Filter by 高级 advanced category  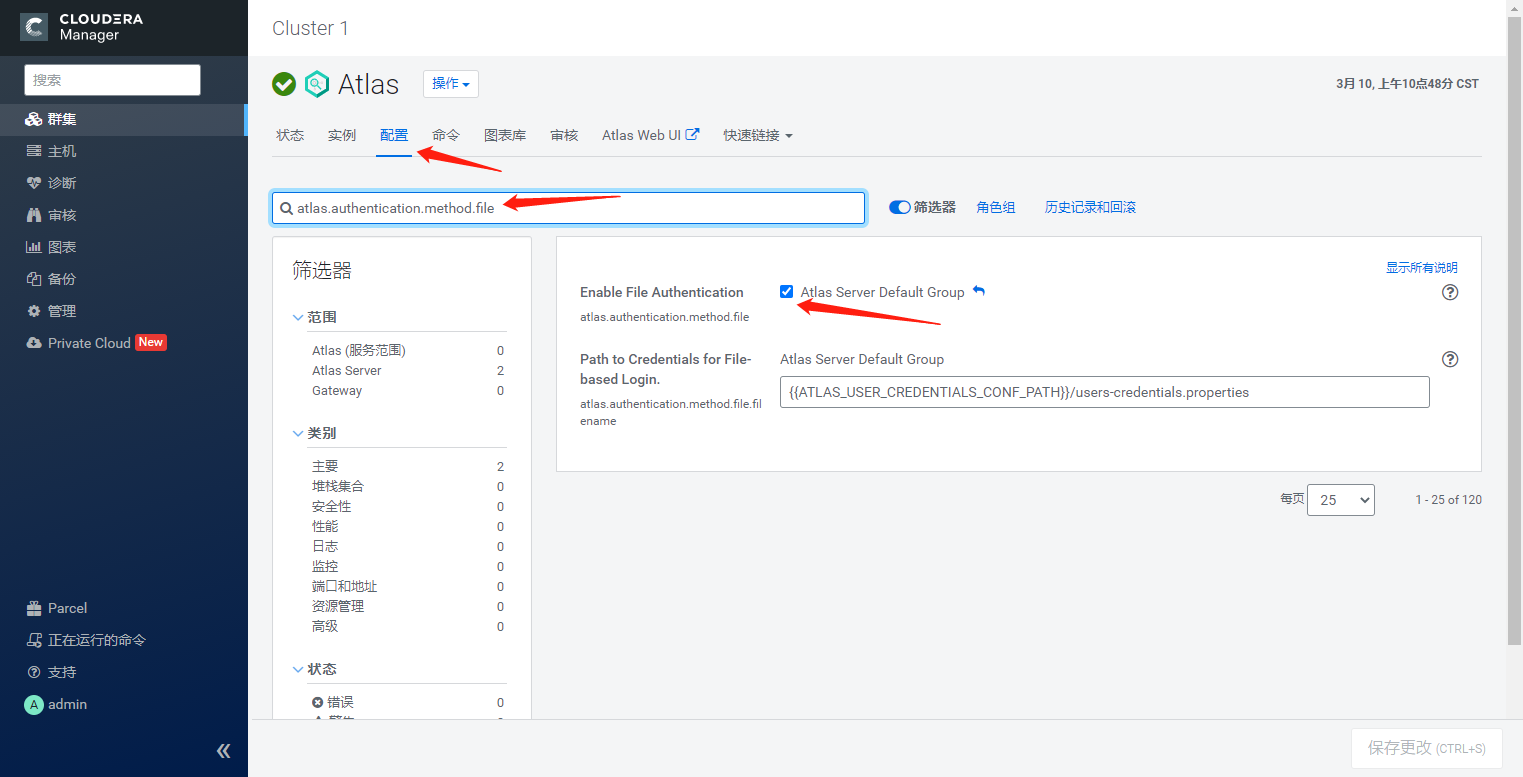325,627
